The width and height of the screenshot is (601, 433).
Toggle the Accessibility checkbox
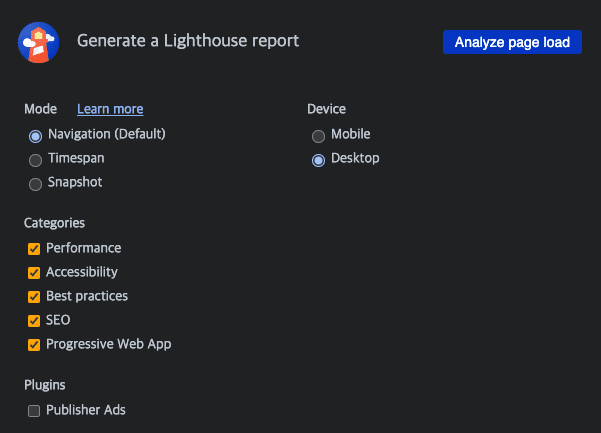[x=34, y=273]
